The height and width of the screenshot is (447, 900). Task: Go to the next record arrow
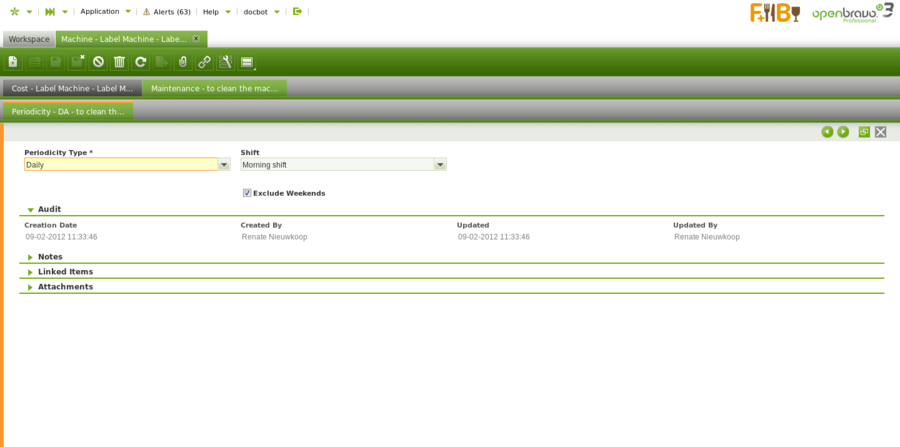[843, 132]
